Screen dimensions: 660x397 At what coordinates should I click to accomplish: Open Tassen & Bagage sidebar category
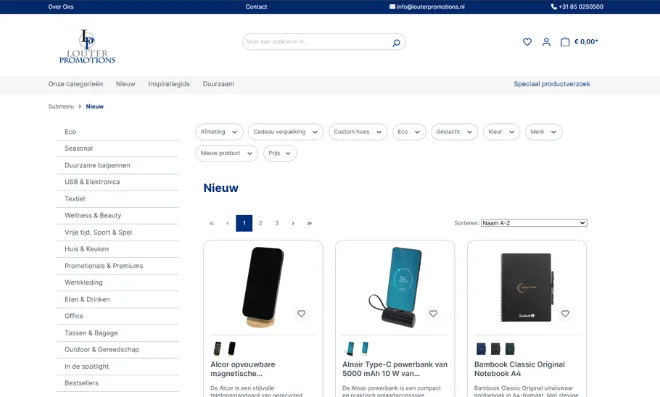[x=117, y=333]
